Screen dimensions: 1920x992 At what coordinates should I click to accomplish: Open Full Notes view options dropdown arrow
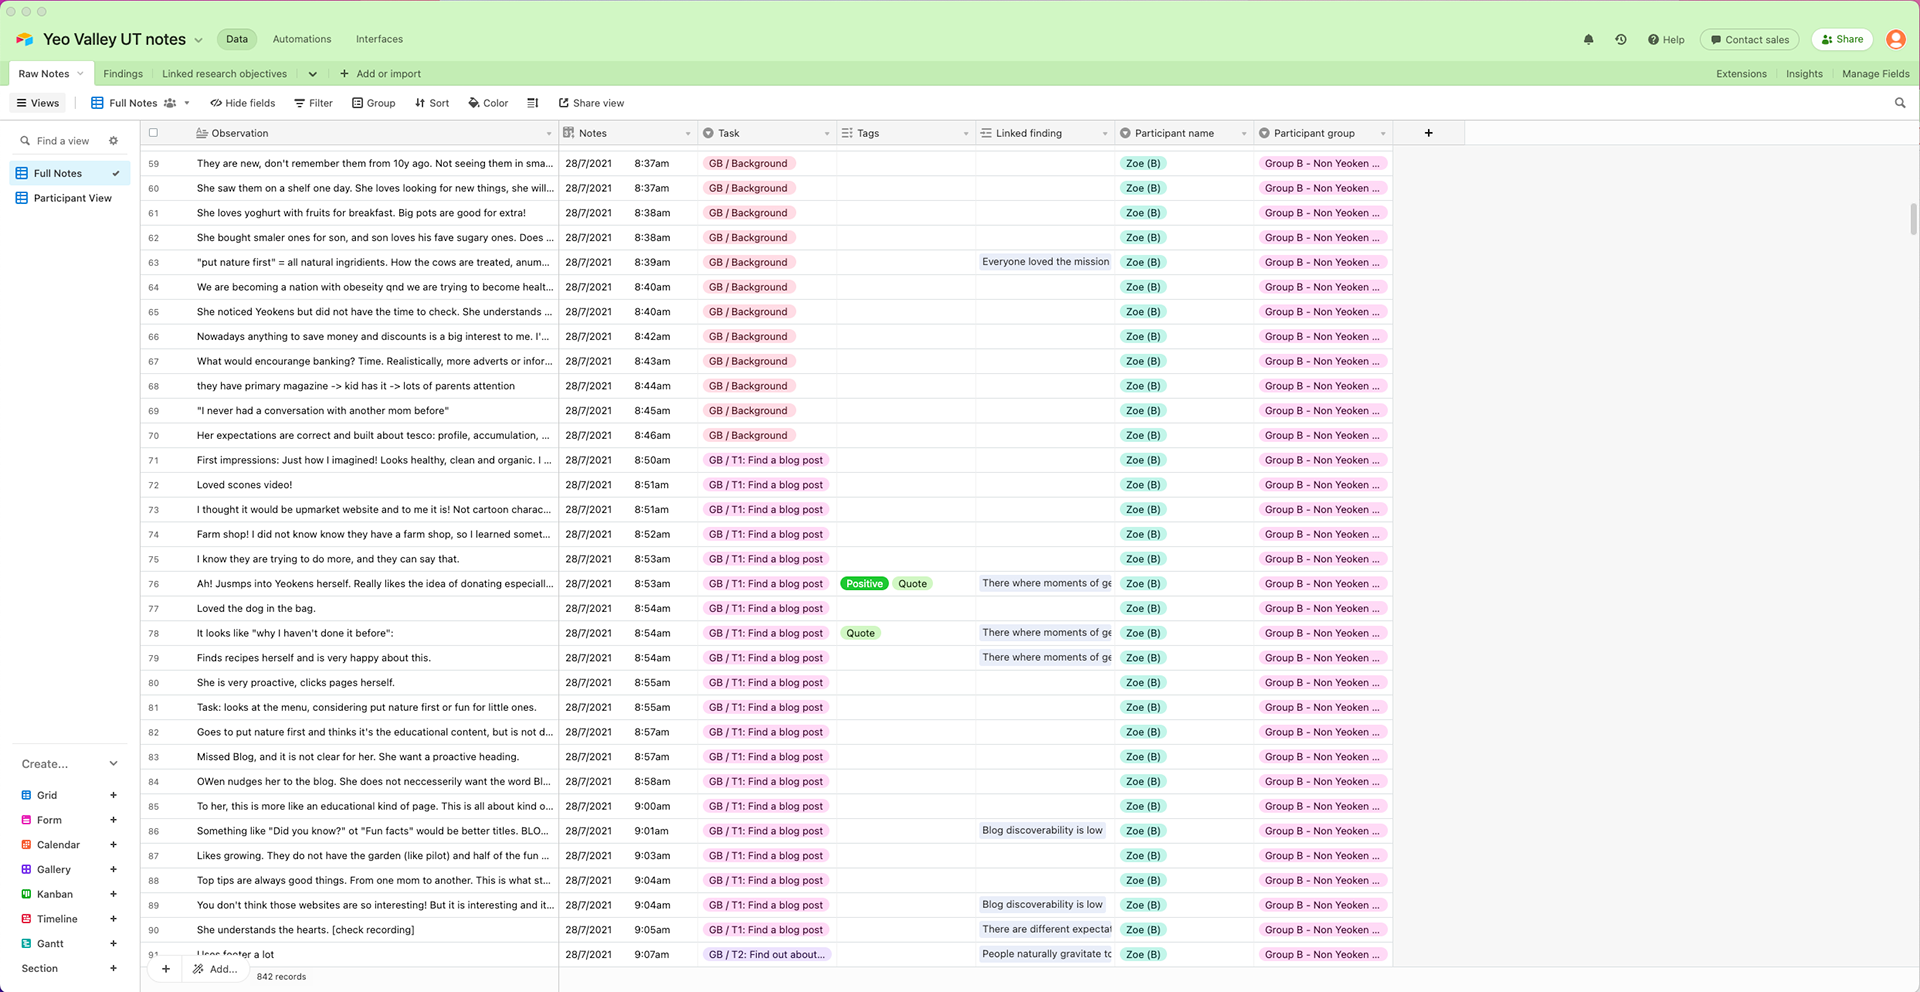click(187, 103)
